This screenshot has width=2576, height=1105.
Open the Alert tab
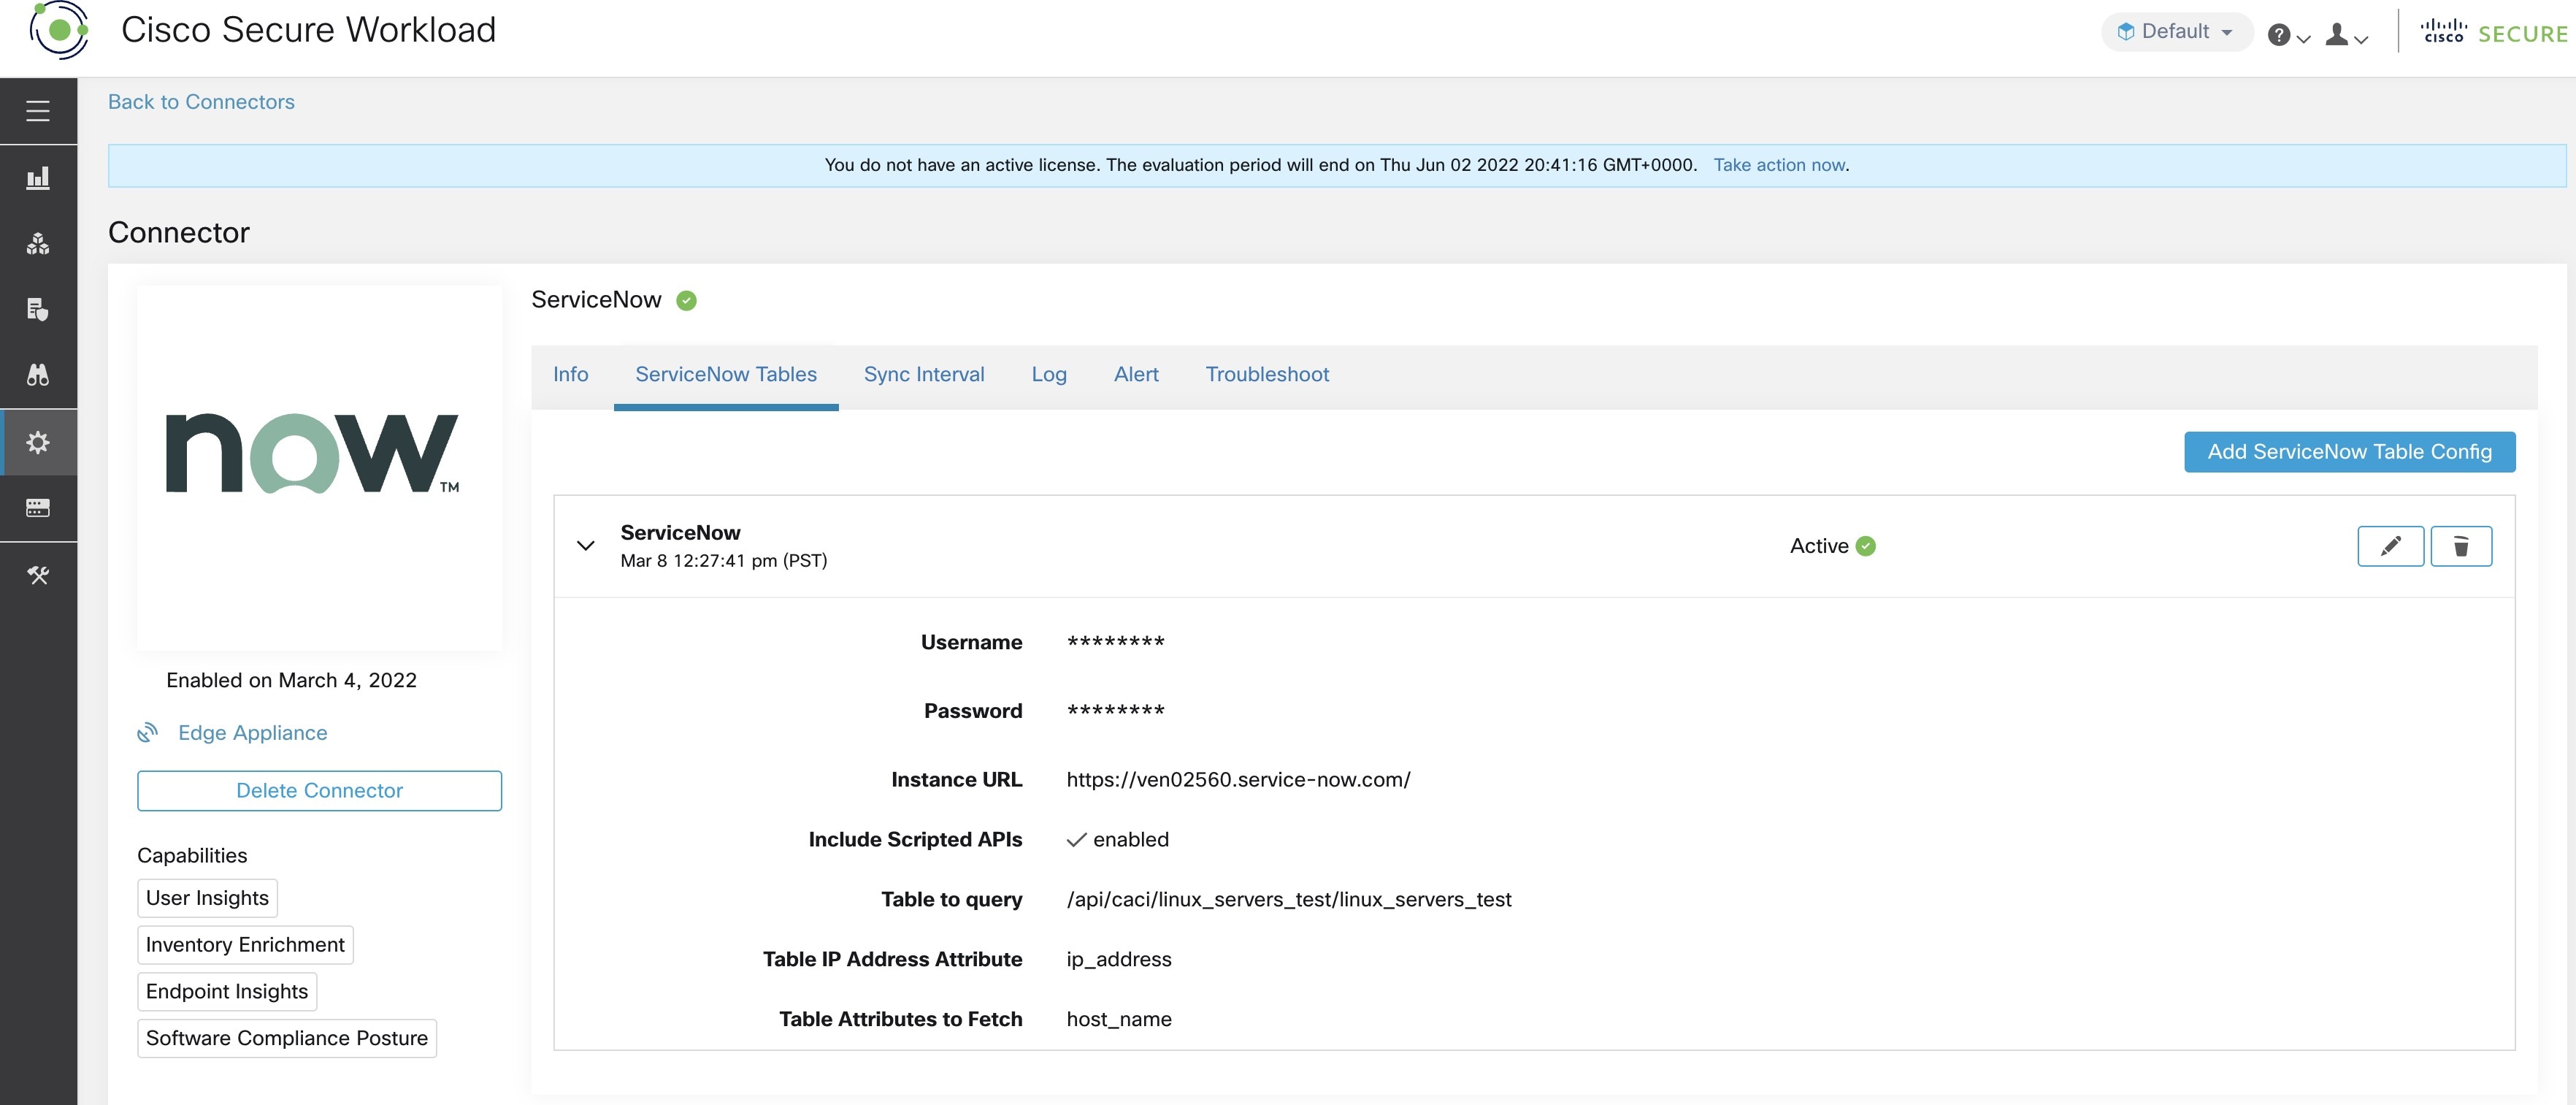[x=1136, y=374]
